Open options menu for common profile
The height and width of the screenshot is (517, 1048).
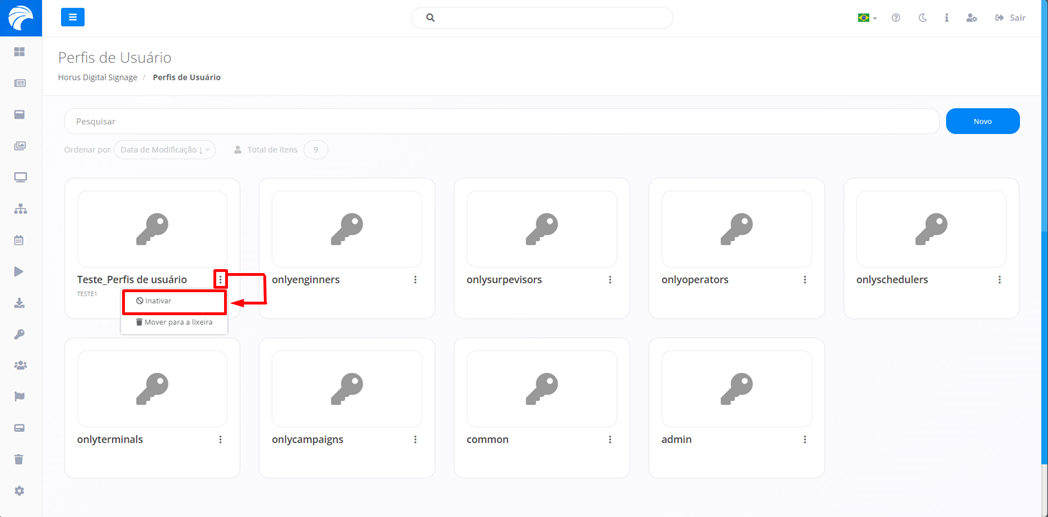click(x=610, y=440)
